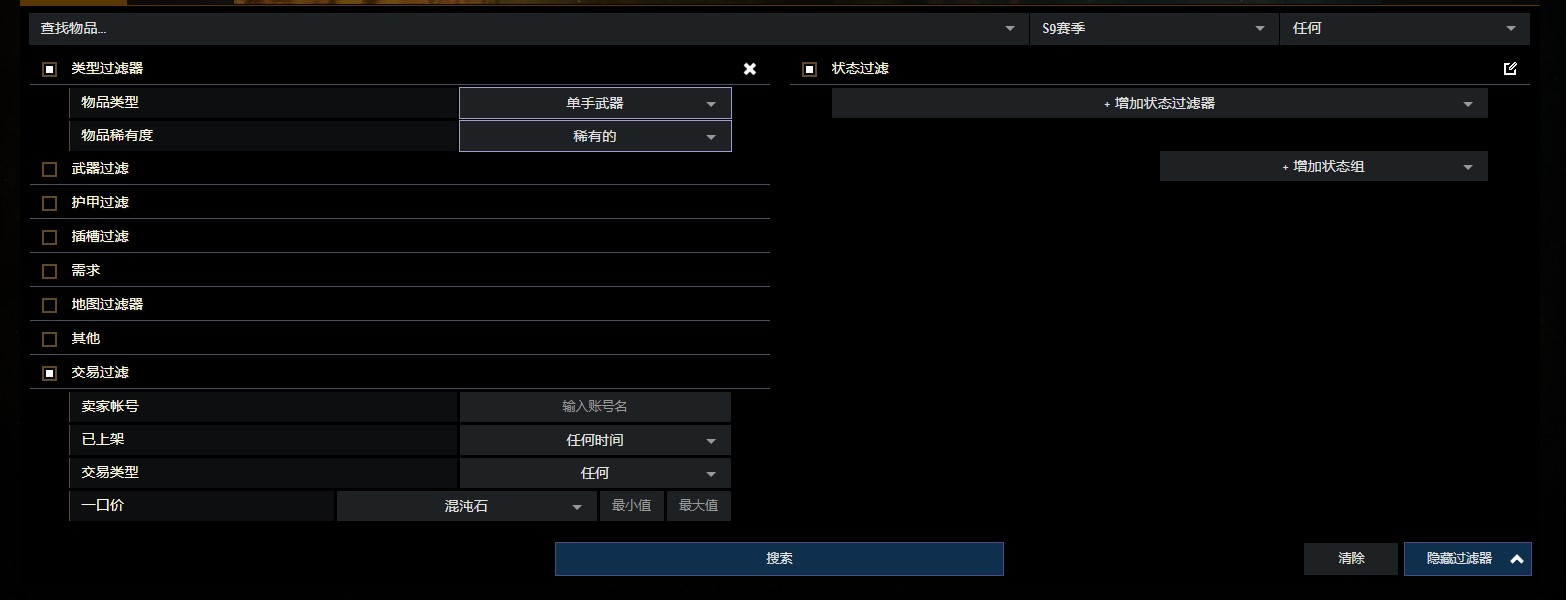The height and width of the screenshot is (600, 1566).
Task: Expand the 增加状态过滤器 selector
Action: (x=1159, y=103)
